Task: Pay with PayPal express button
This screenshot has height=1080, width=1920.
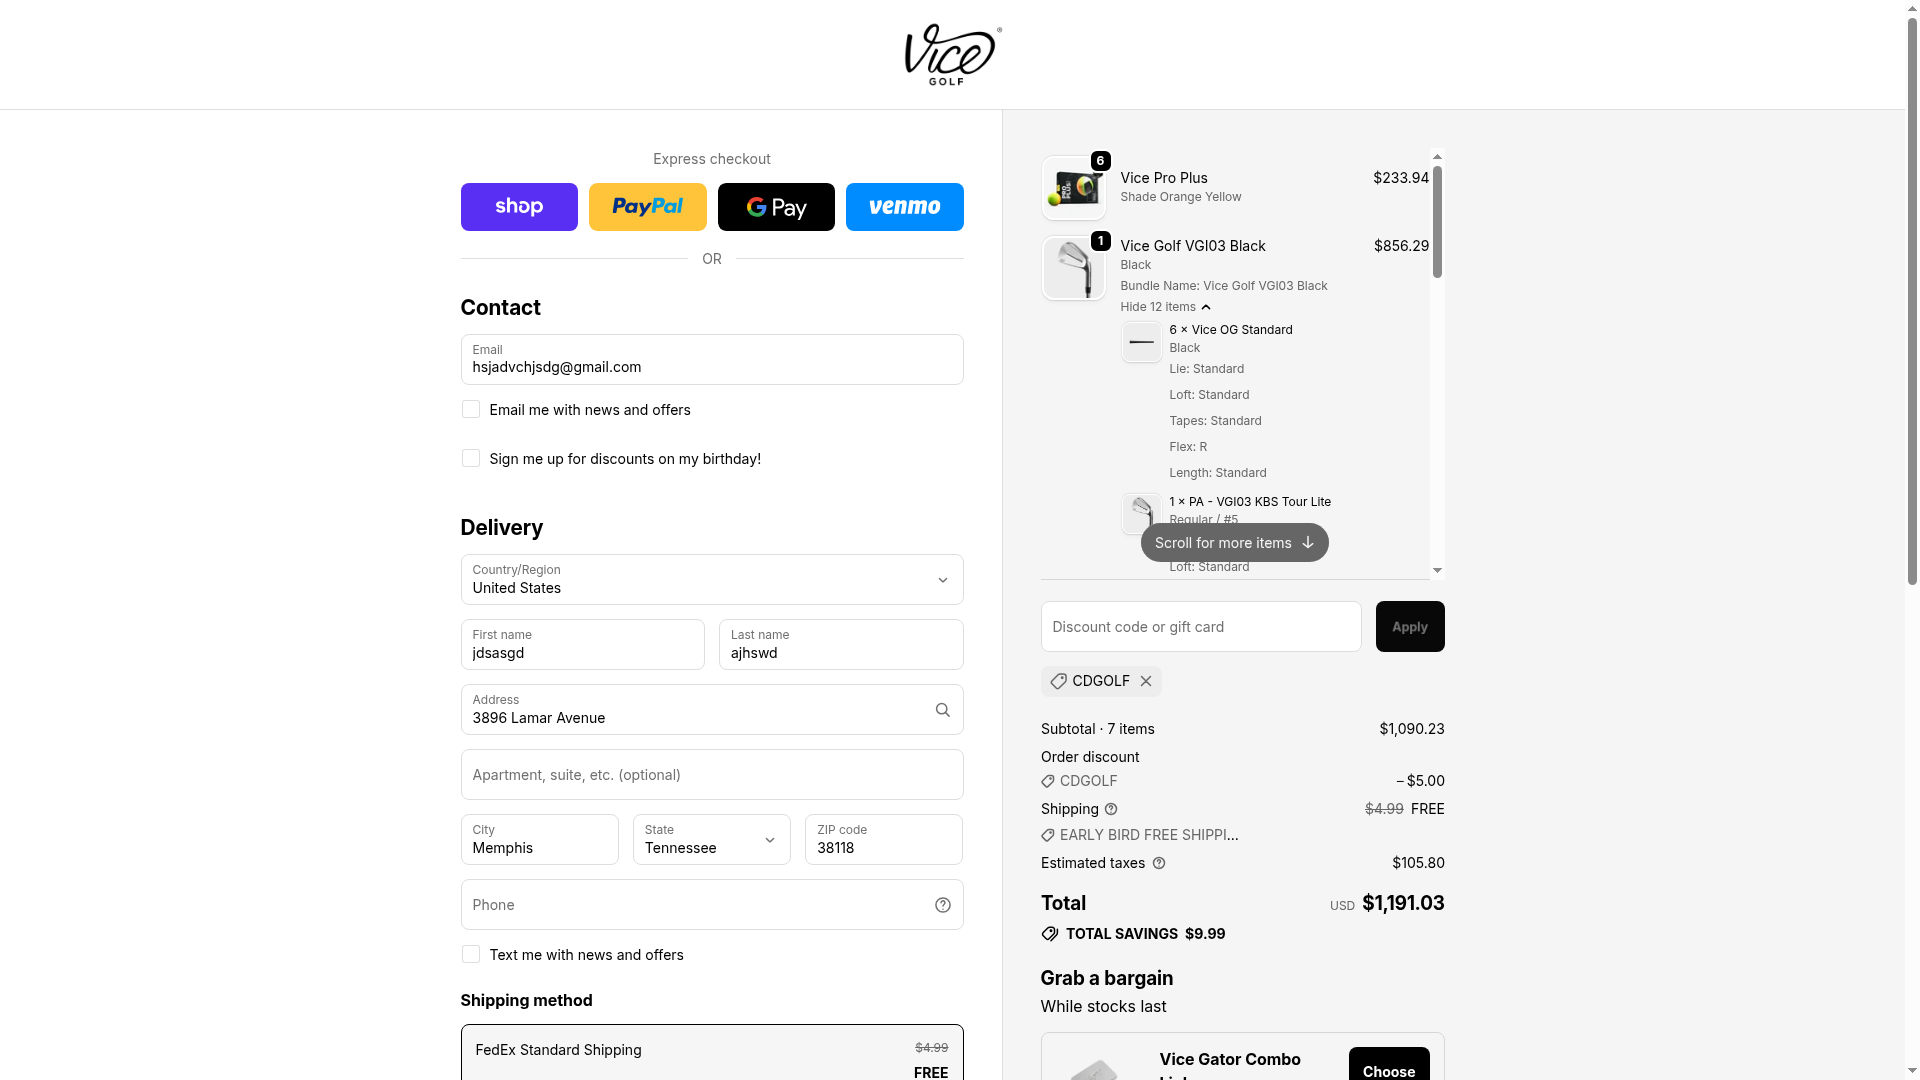Action: point(647,207)
